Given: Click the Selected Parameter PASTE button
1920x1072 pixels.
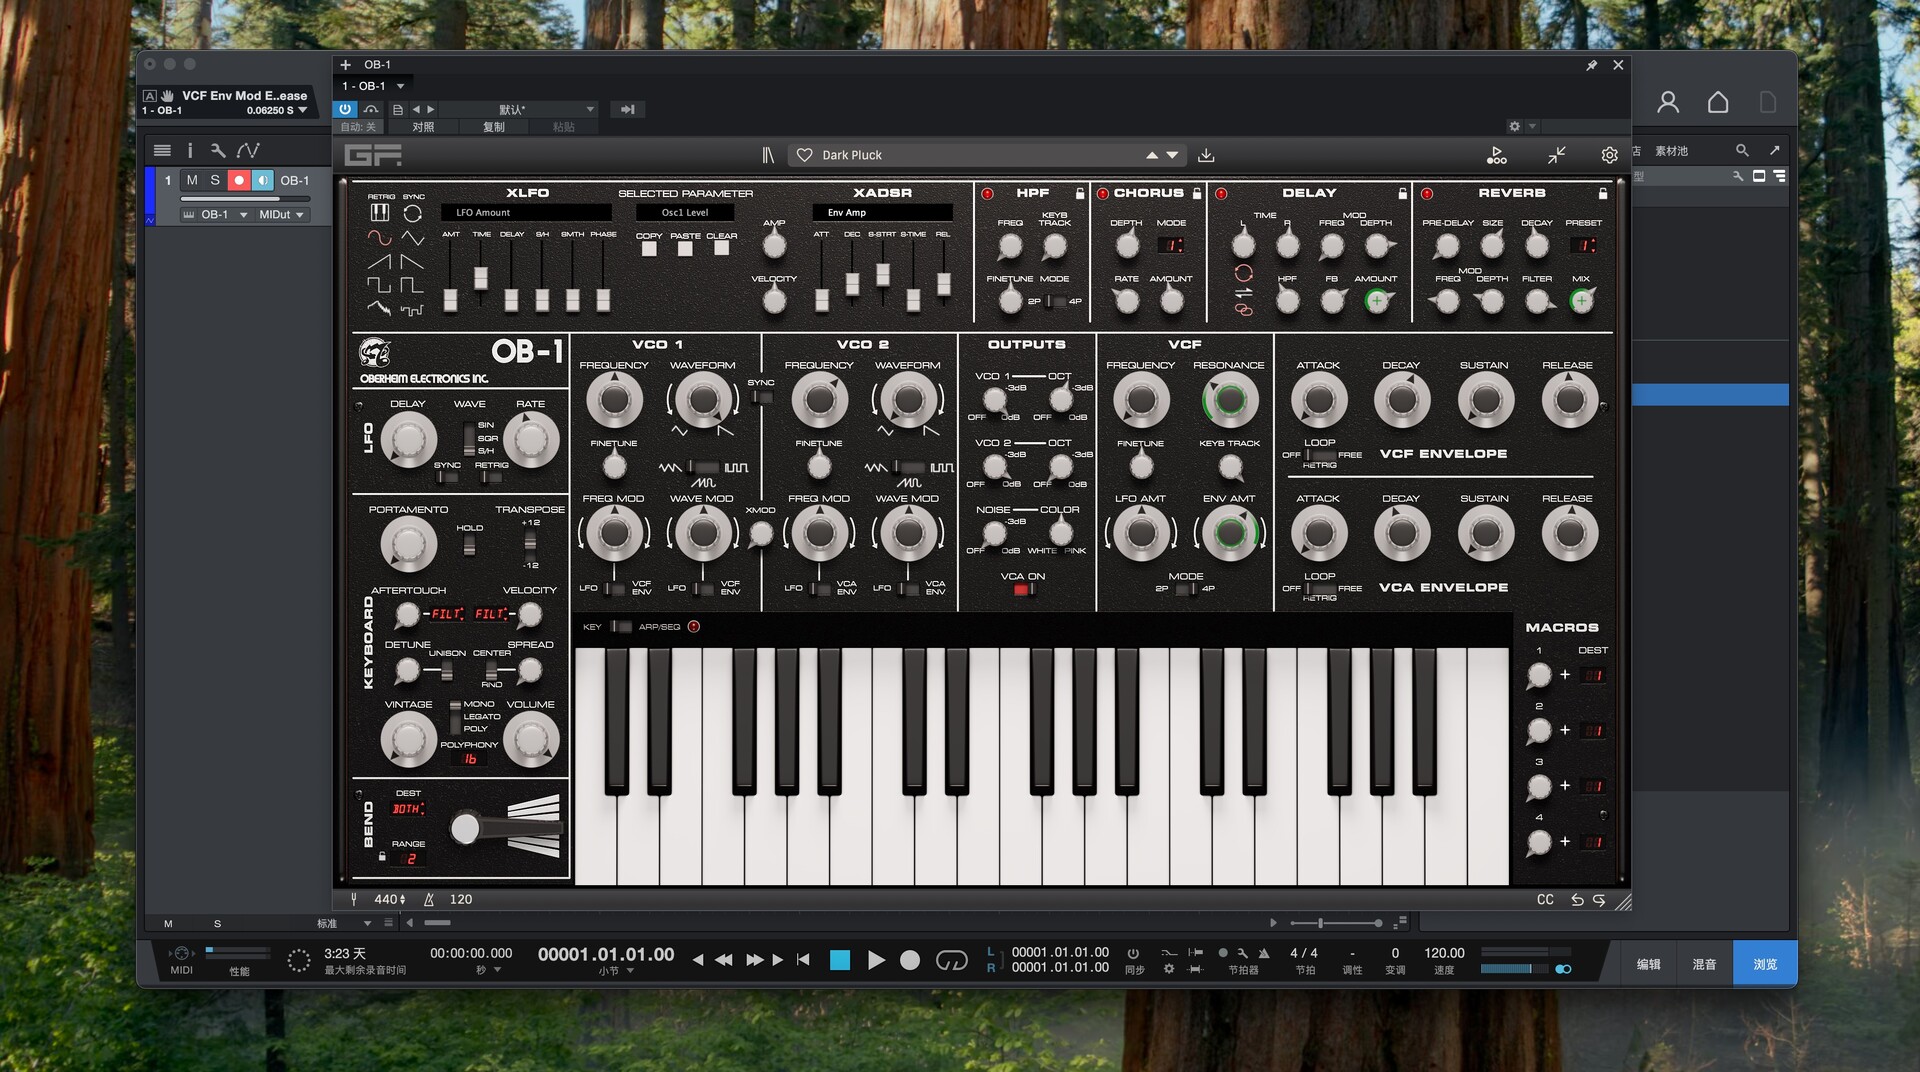Looking at the screenshot, I should click(685, 248).
